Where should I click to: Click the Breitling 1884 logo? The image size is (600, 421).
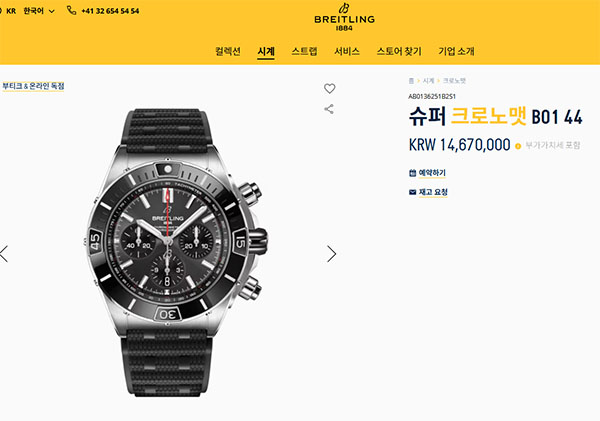pyautogui.click(x=344, y=17)
